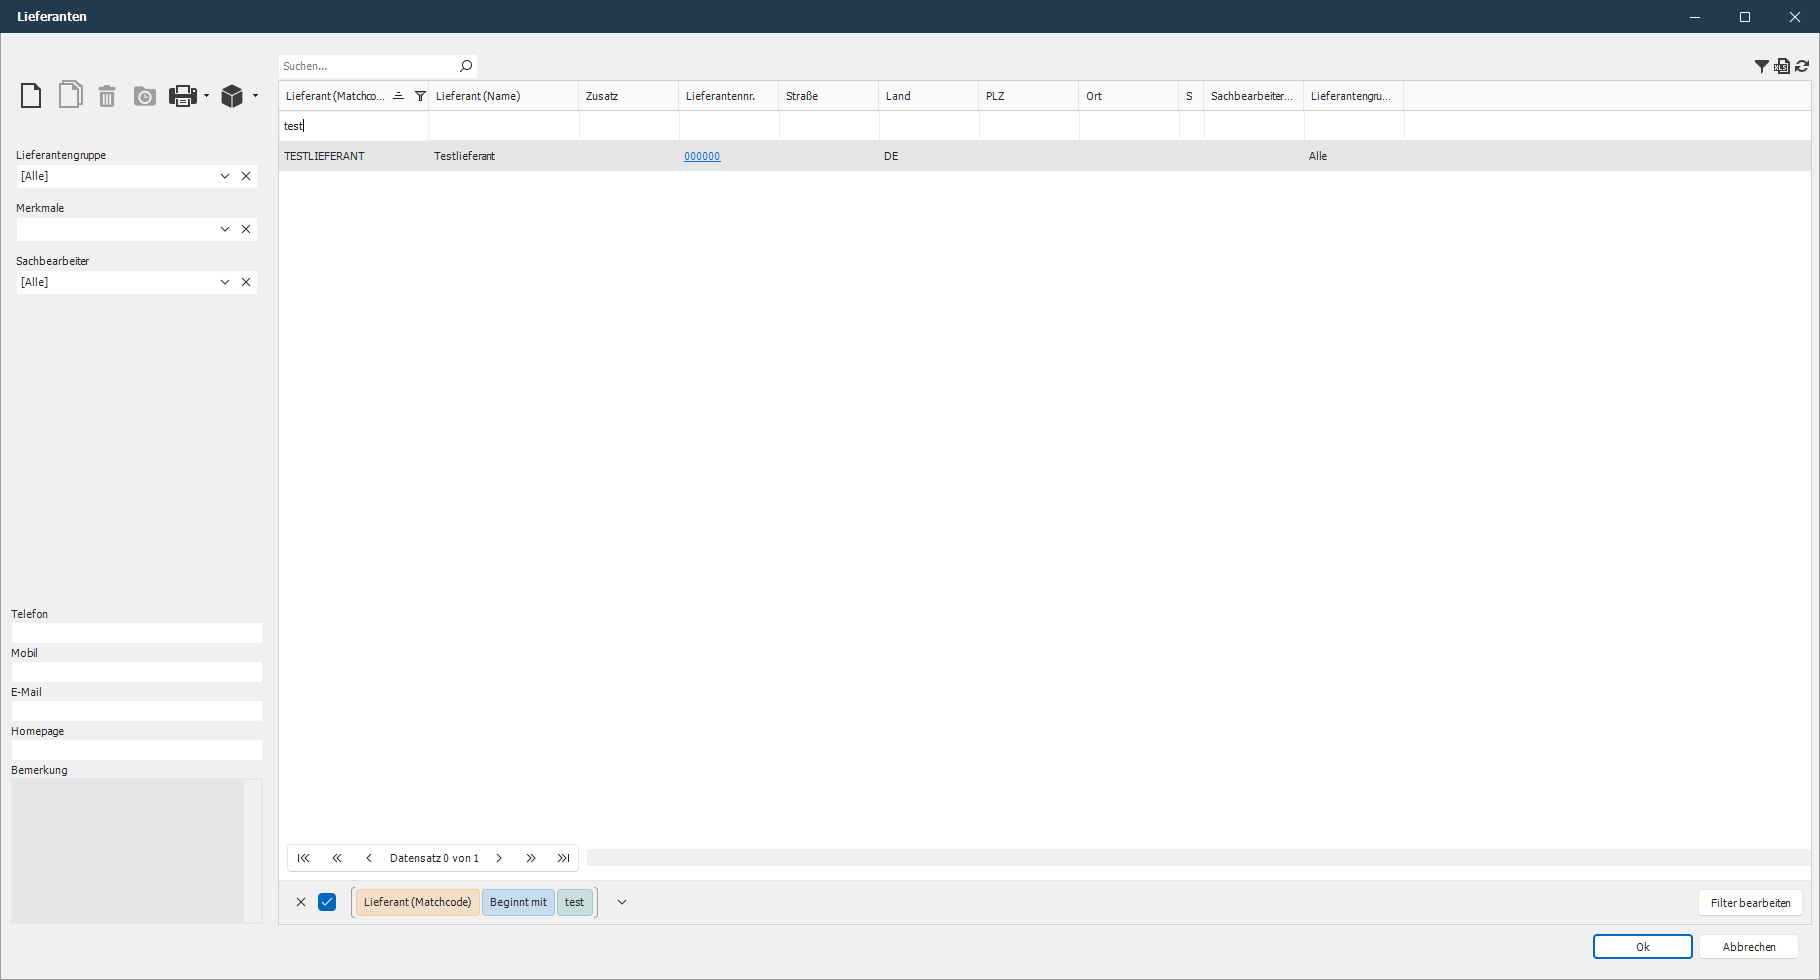
Task: Refresh the supplier list
Action: click(x=1802, y=66)
